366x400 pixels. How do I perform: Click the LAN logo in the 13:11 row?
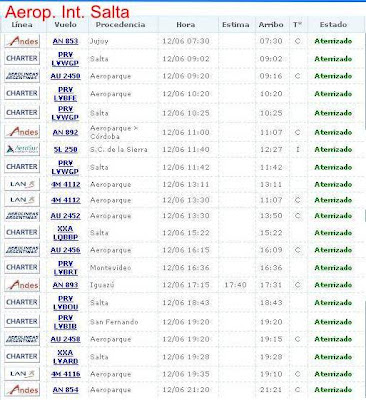(x=22, y=184)
